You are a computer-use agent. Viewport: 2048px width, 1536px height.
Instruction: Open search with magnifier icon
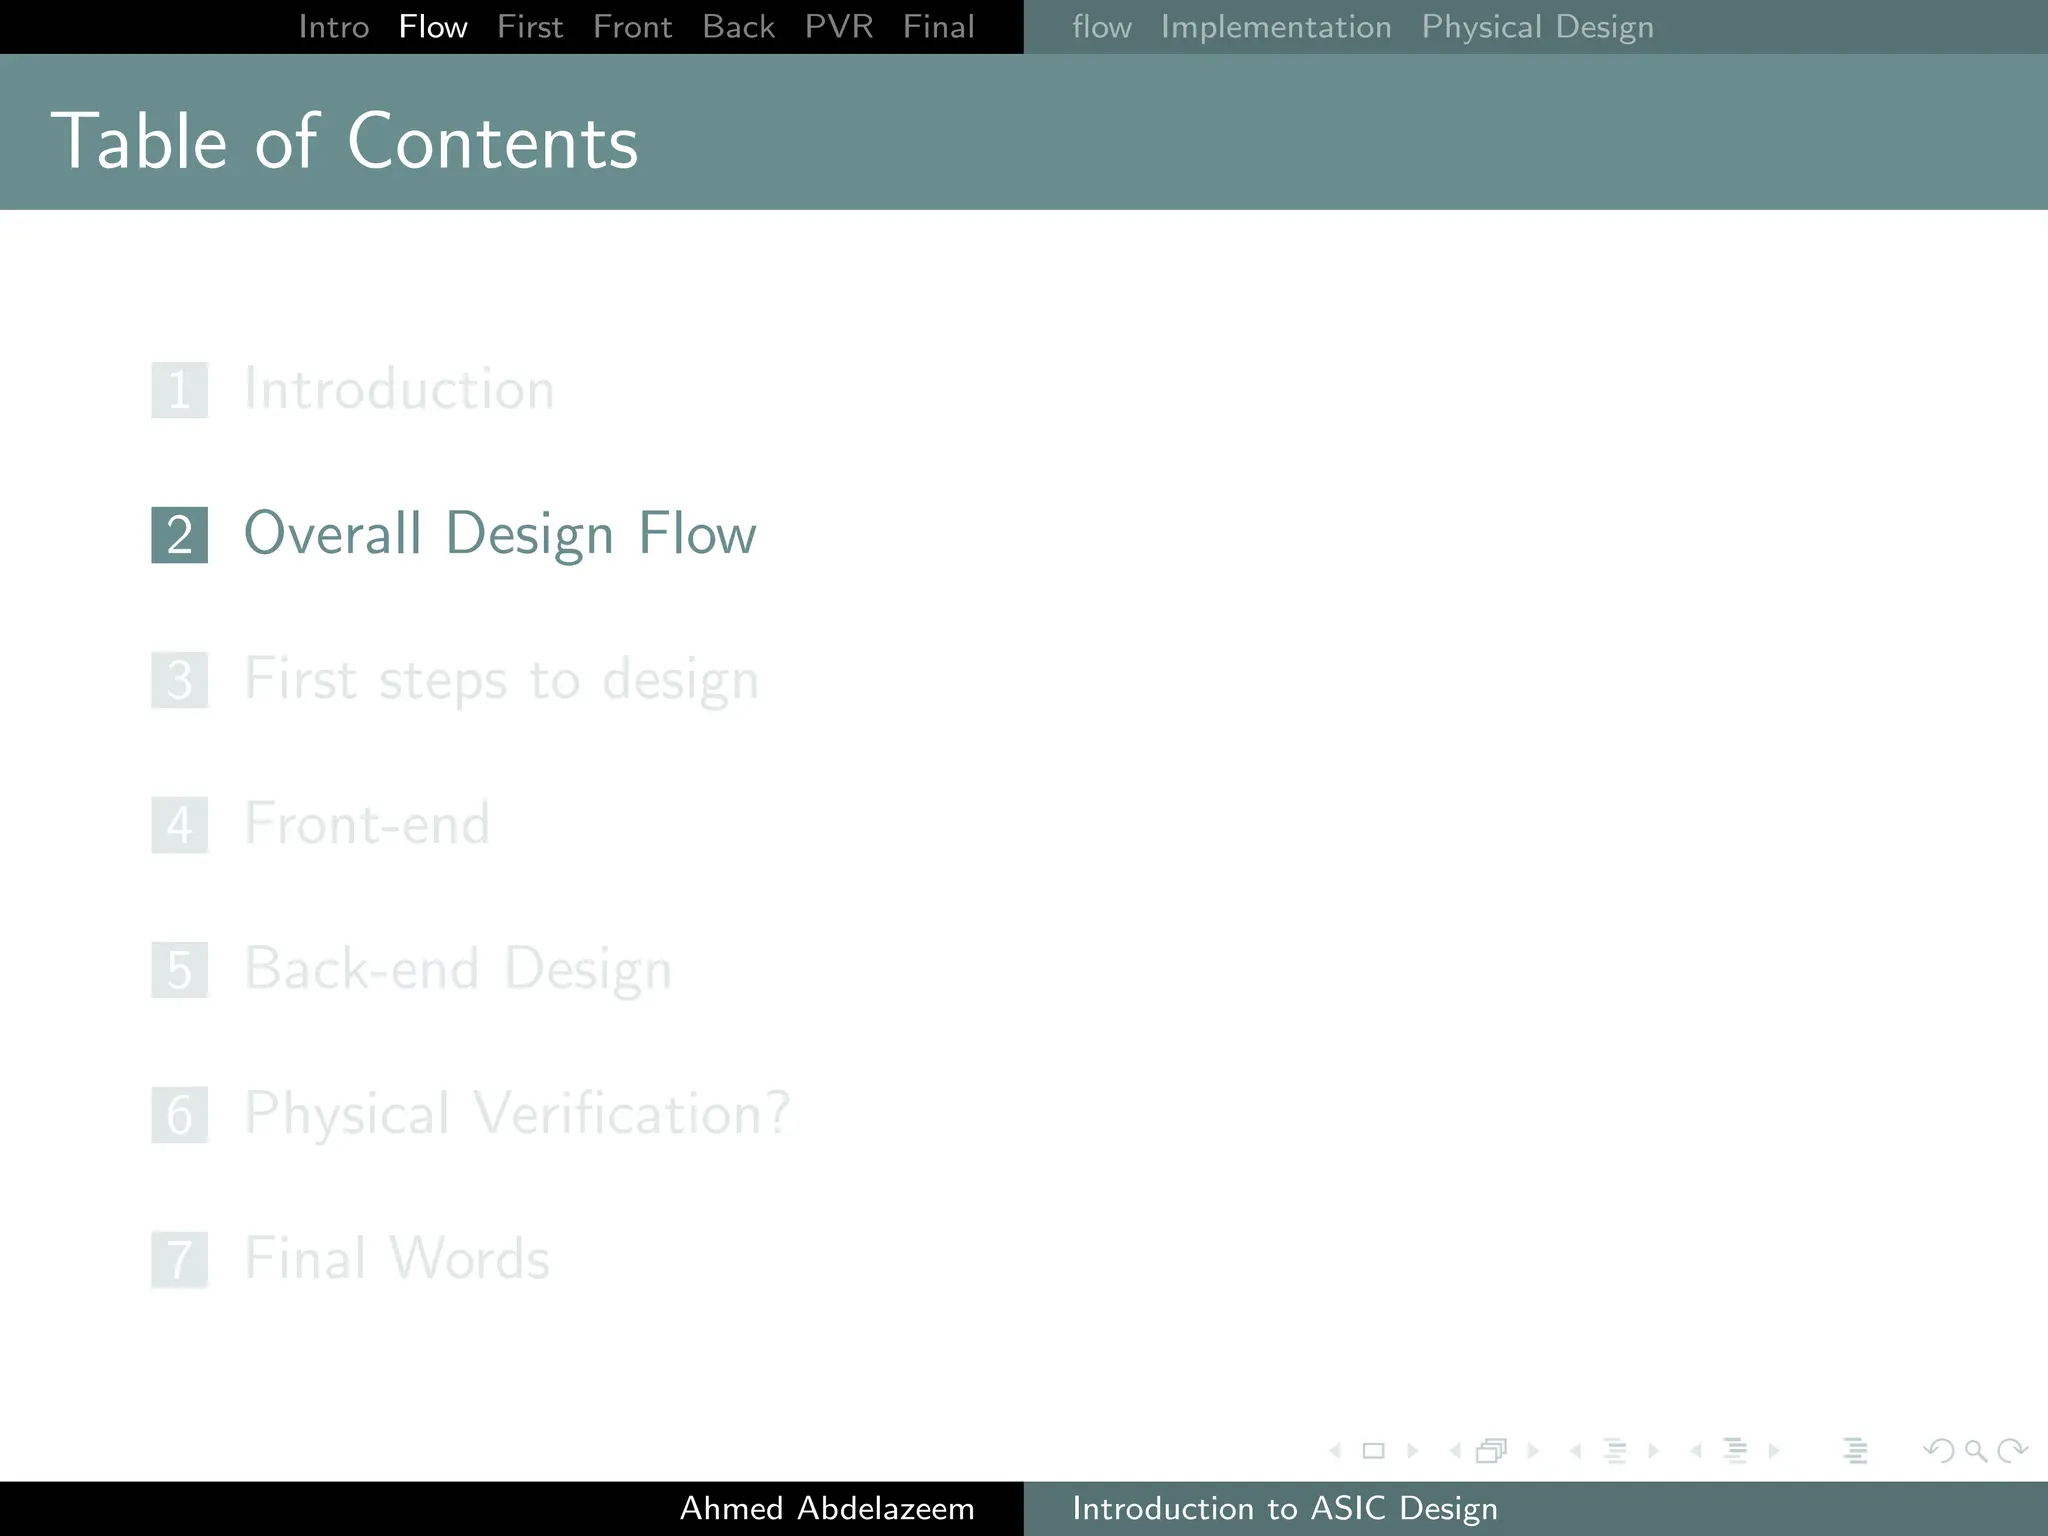click(1975, 1451)
